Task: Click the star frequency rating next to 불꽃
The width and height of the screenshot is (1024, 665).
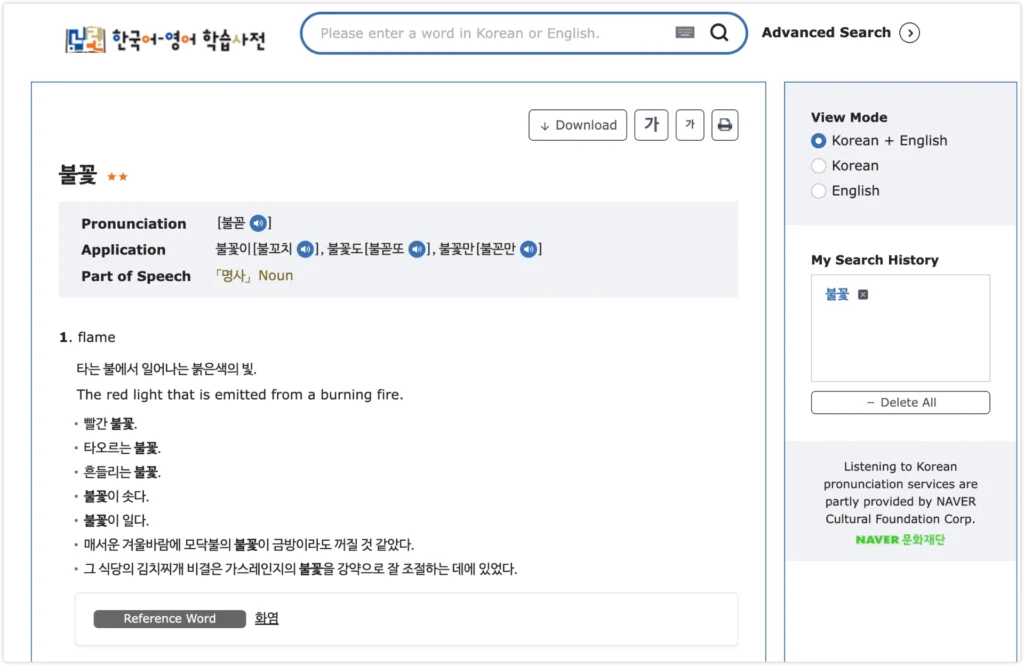Action: pyautogui.click(x=118, y=176)
